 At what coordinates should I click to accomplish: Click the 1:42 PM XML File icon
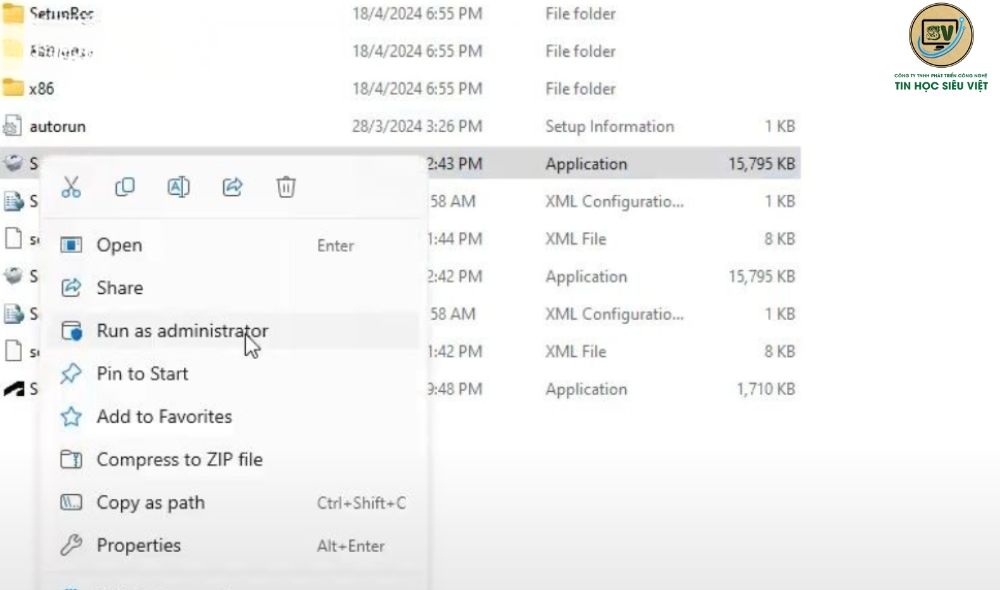pyautogui.click(x=13, y=351)
